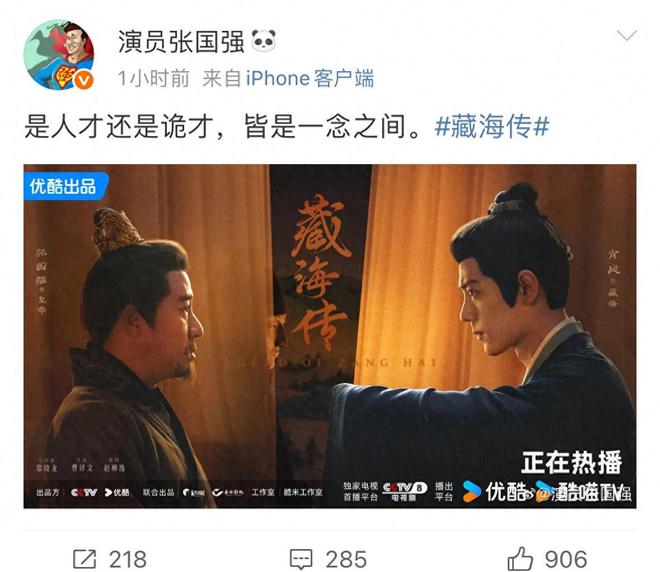The image size is (660, 572).
Task: Open the cartoon superhero profile avatar
Action: (59, 55)
